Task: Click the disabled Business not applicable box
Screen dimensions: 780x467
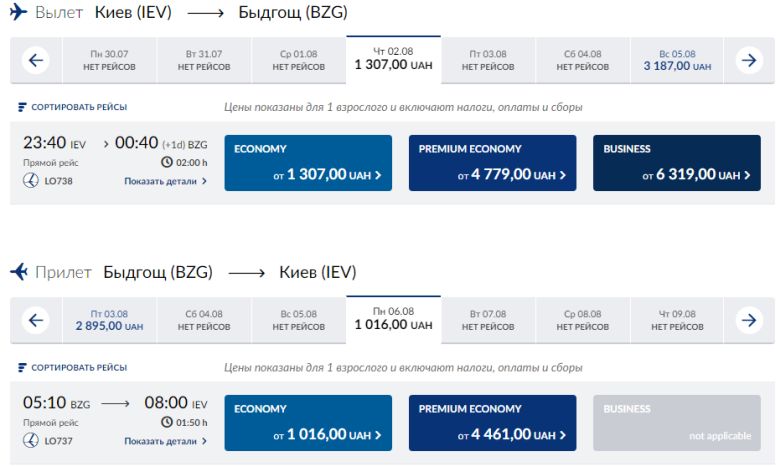Action: click(x=676, y=423)
